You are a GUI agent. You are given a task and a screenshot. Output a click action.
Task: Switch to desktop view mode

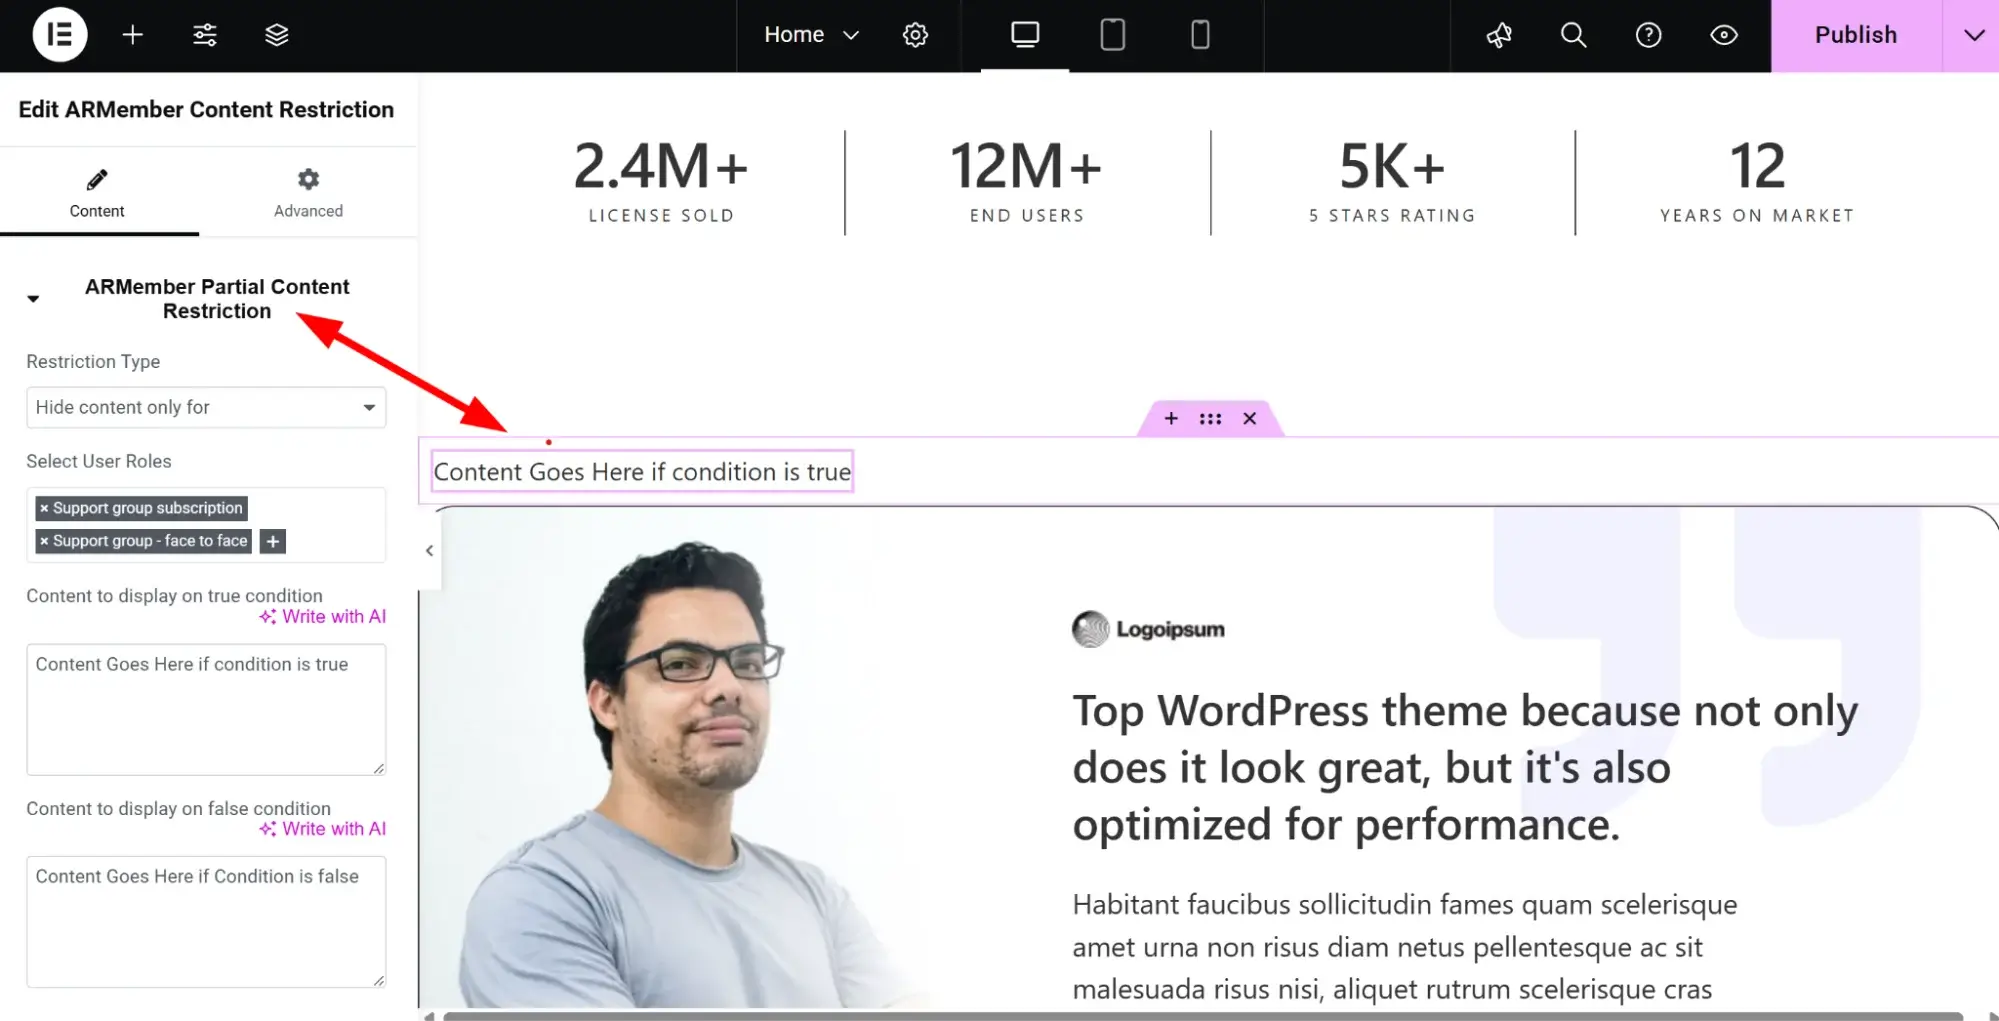[1025, 35]
